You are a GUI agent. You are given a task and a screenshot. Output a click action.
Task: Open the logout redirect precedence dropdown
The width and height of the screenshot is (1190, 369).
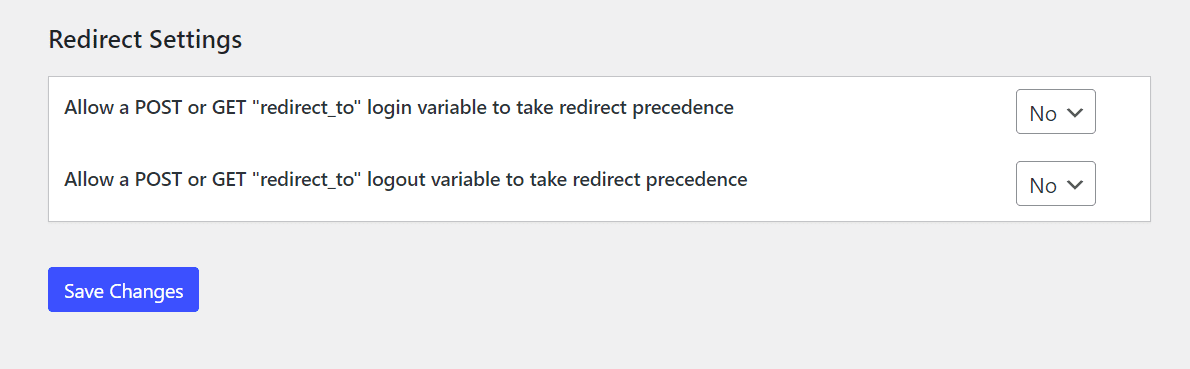[1055, 183]
